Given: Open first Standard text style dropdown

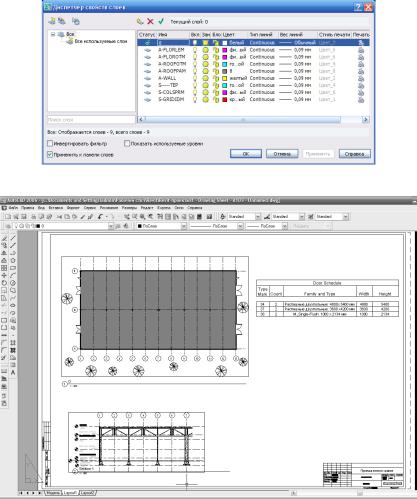Looking at the screenshot, I should tap(258, 217).
